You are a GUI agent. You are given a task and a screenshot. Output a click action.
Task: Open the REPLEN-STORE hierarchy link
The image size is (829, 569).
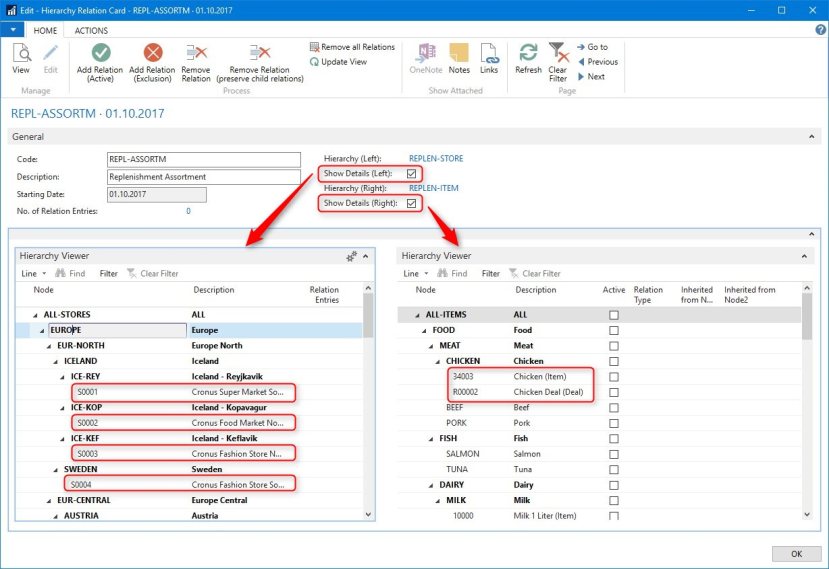[x=436, y=159]
